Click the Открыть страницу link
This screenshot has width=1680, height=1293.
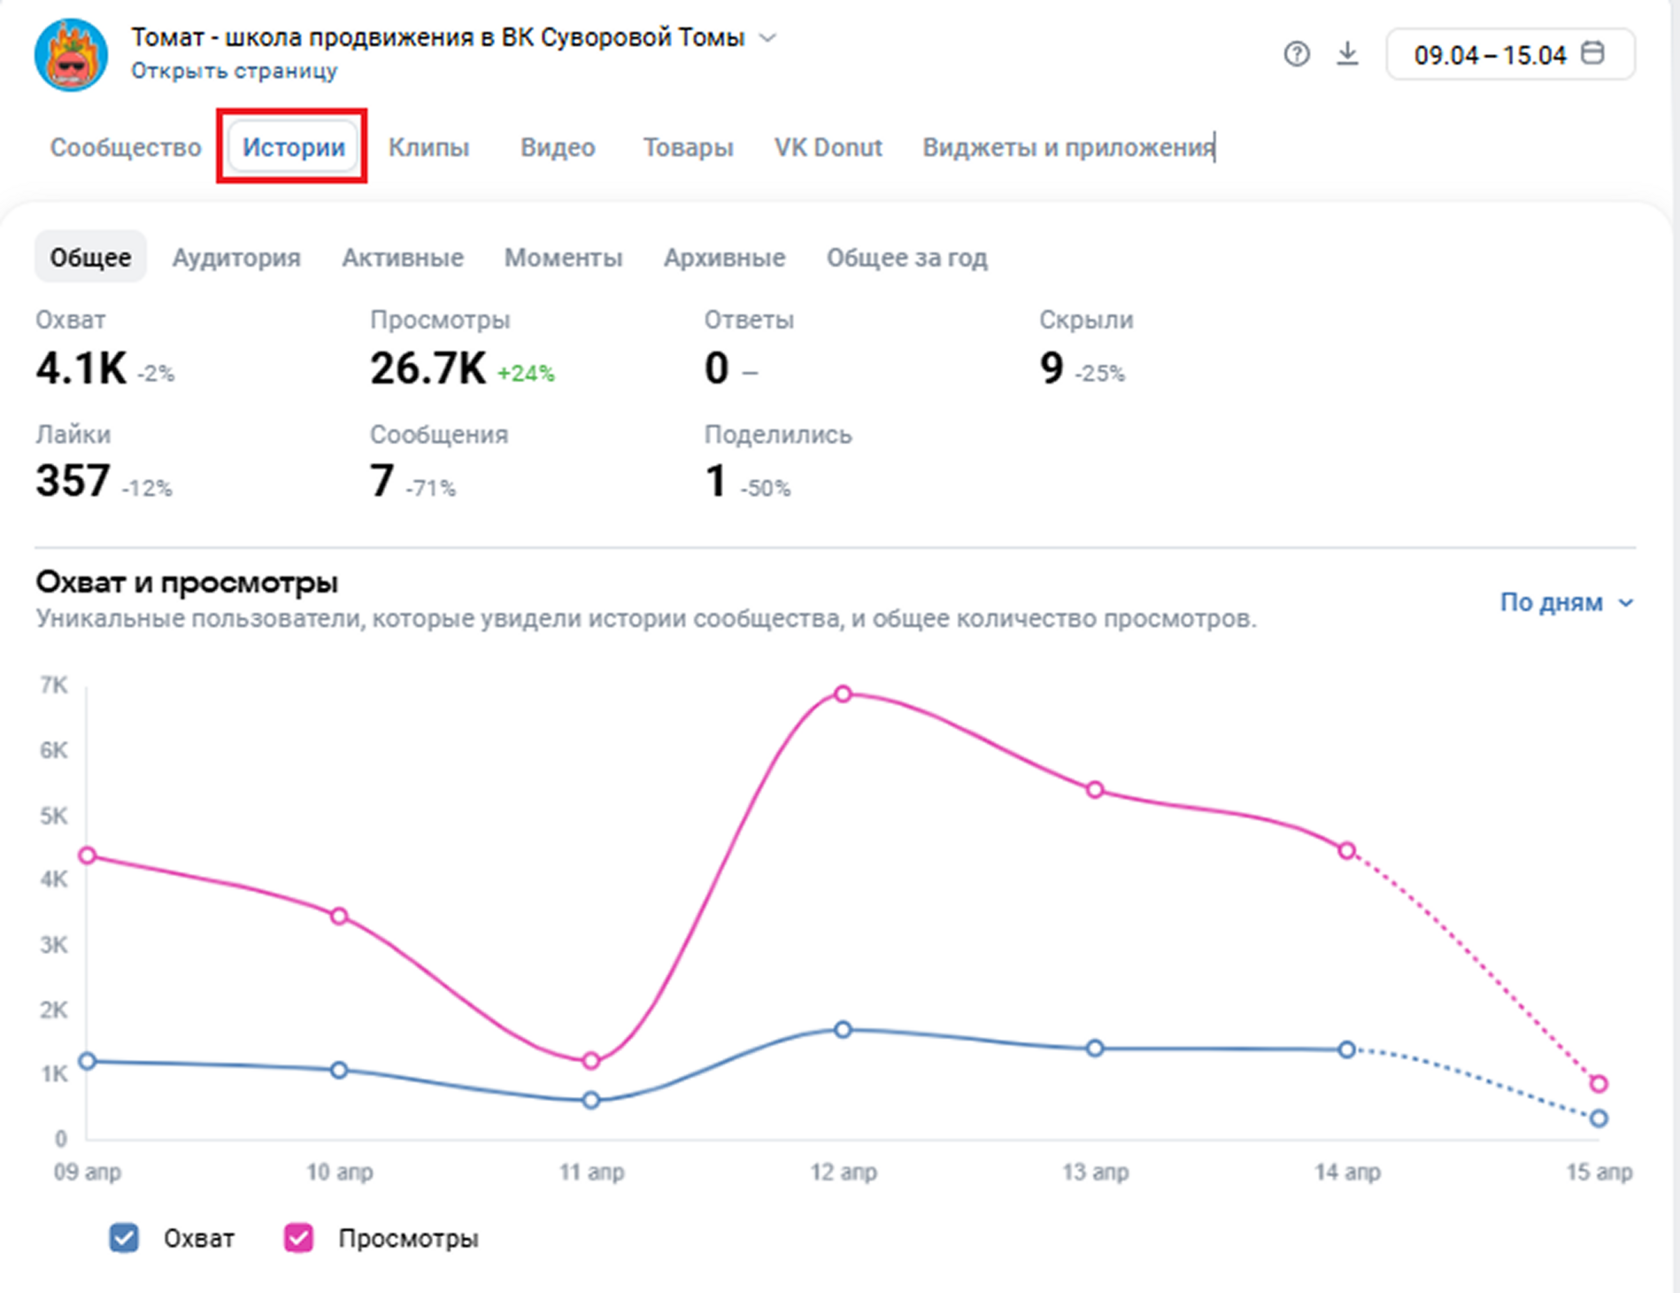coord(234,71)
